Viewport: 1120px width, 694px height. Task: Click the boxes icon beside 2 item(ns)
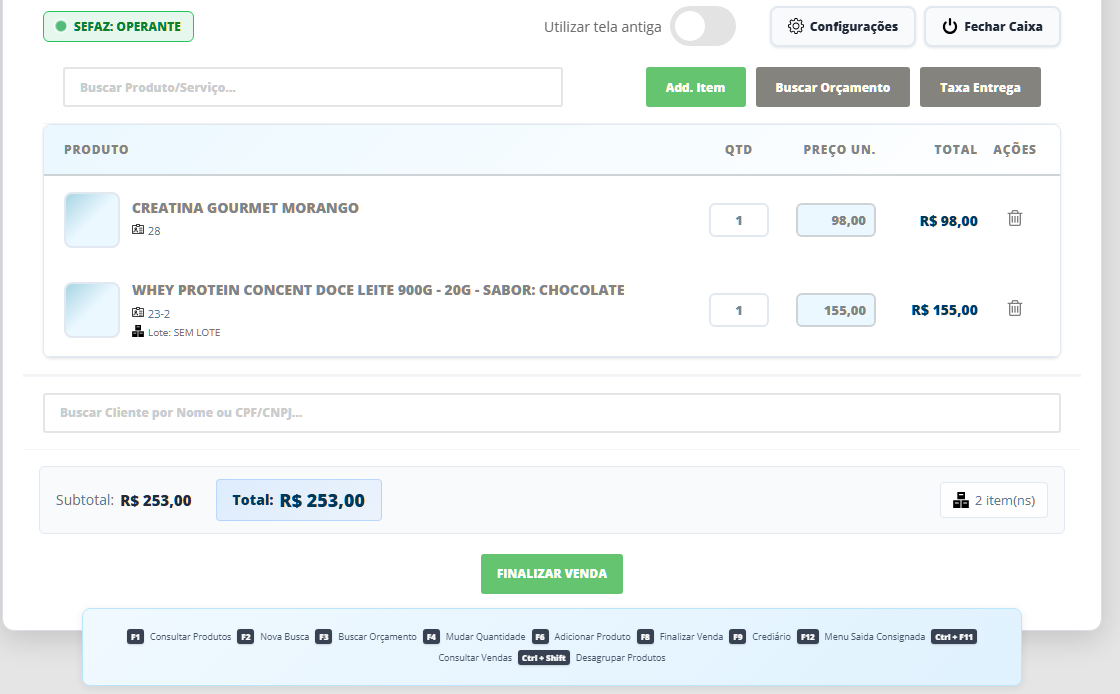click(x=961, y=500)
